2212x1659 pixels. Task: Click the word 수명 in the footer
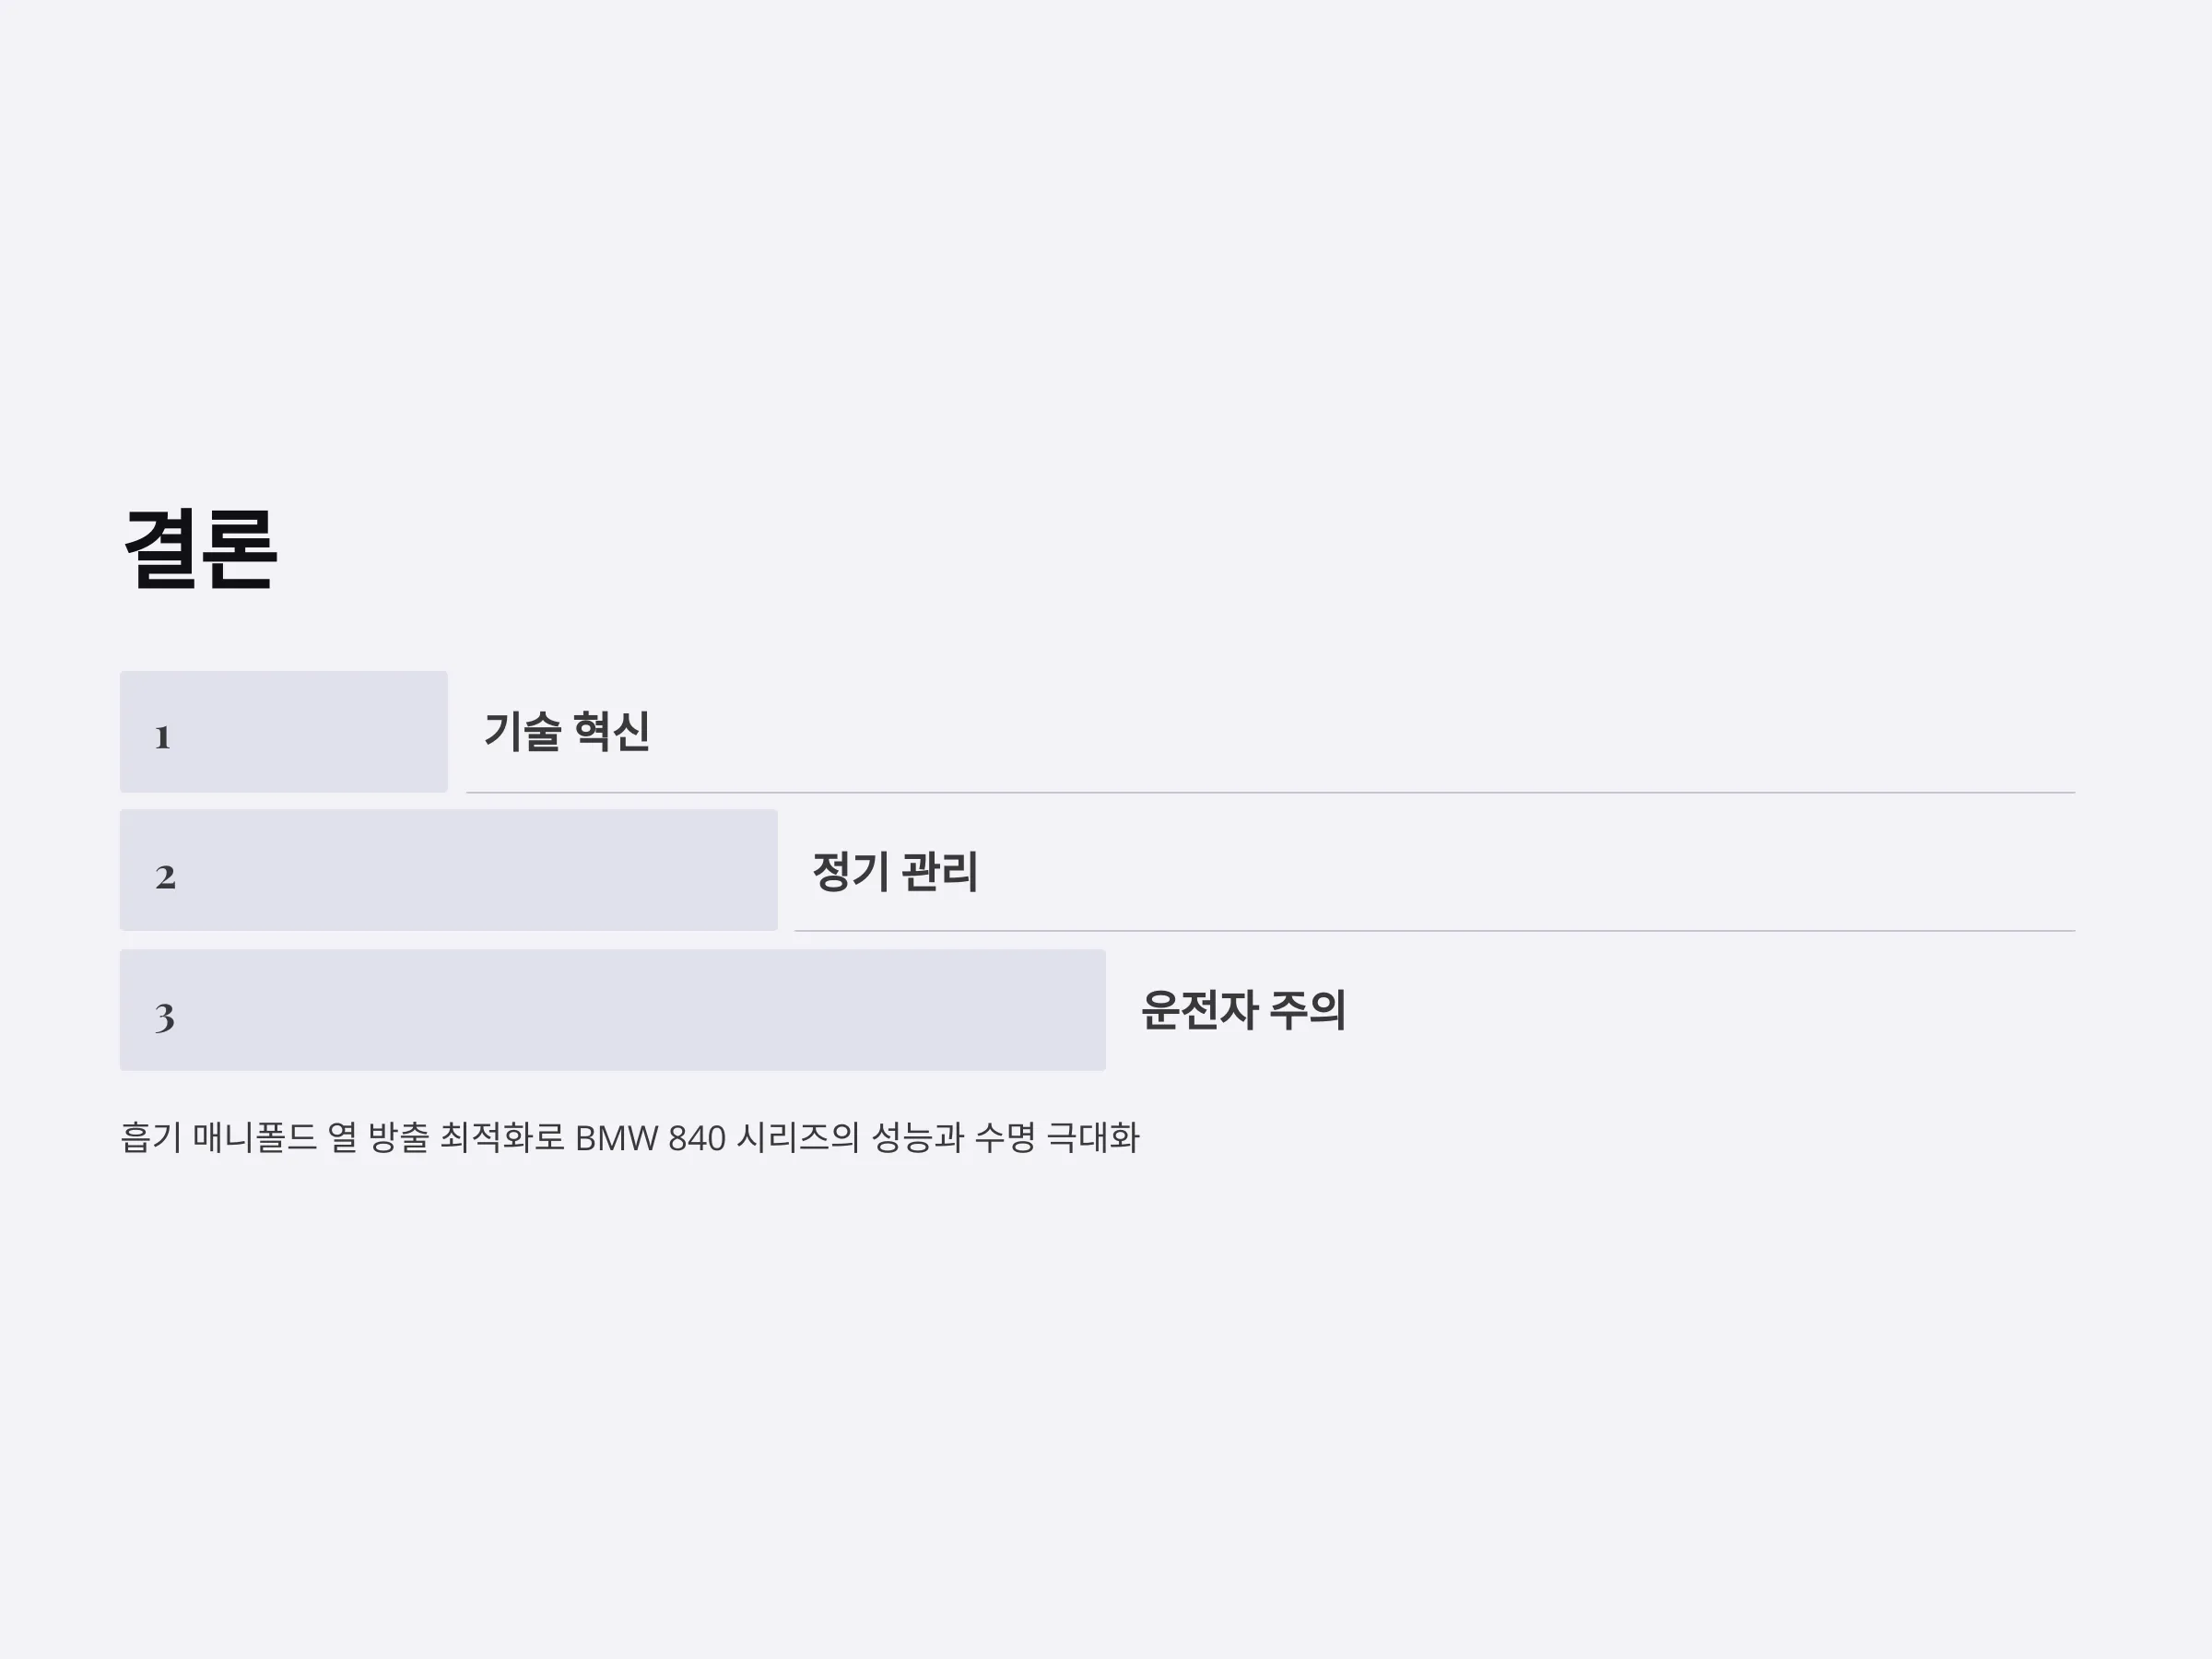1005,1138
